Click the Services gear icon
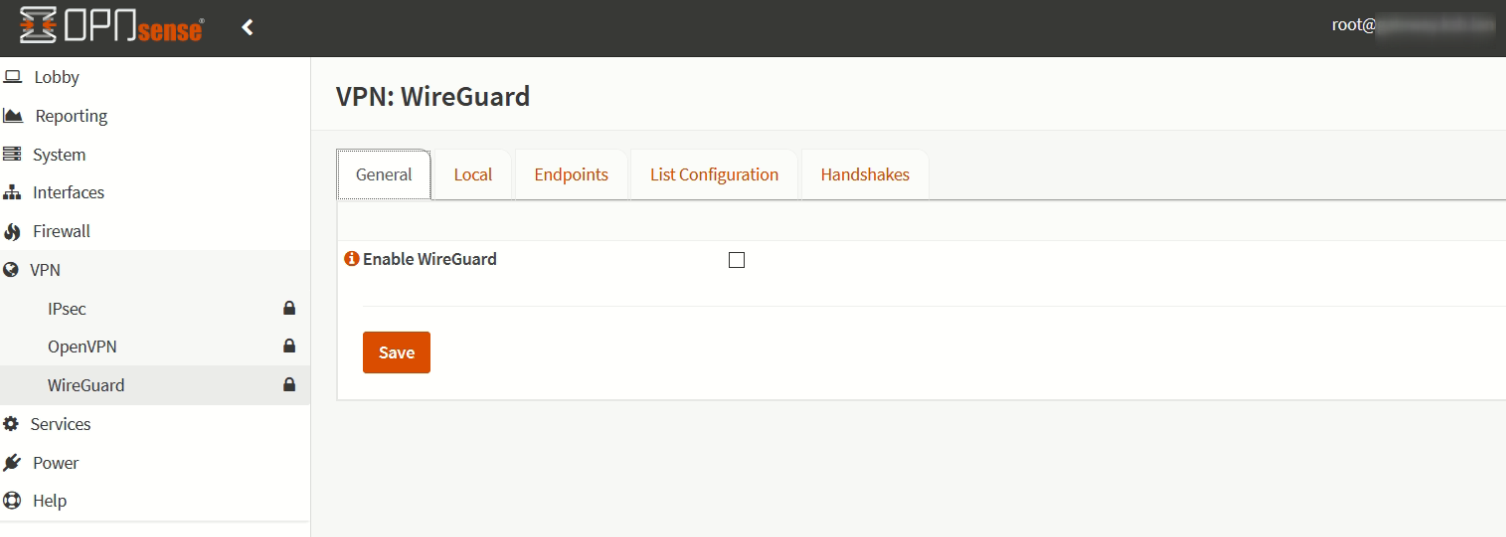This screenshot has width=1506, height=537. point(12,424)
